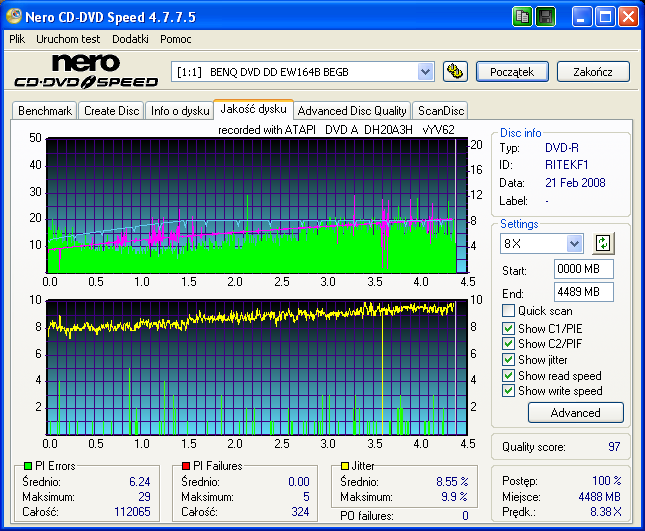Click the refresh speed list icon

pyautogui.click(x=603, y=243)
